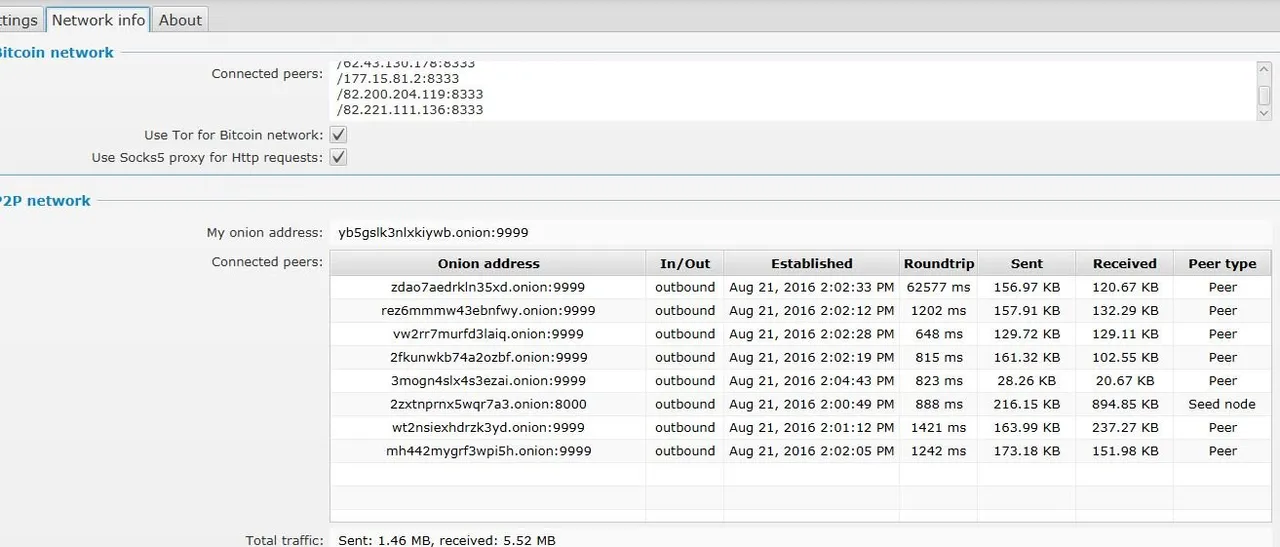1280x547 pixels.
Task: Click the 894.85 KB received value
Action: click(1124, 404)
